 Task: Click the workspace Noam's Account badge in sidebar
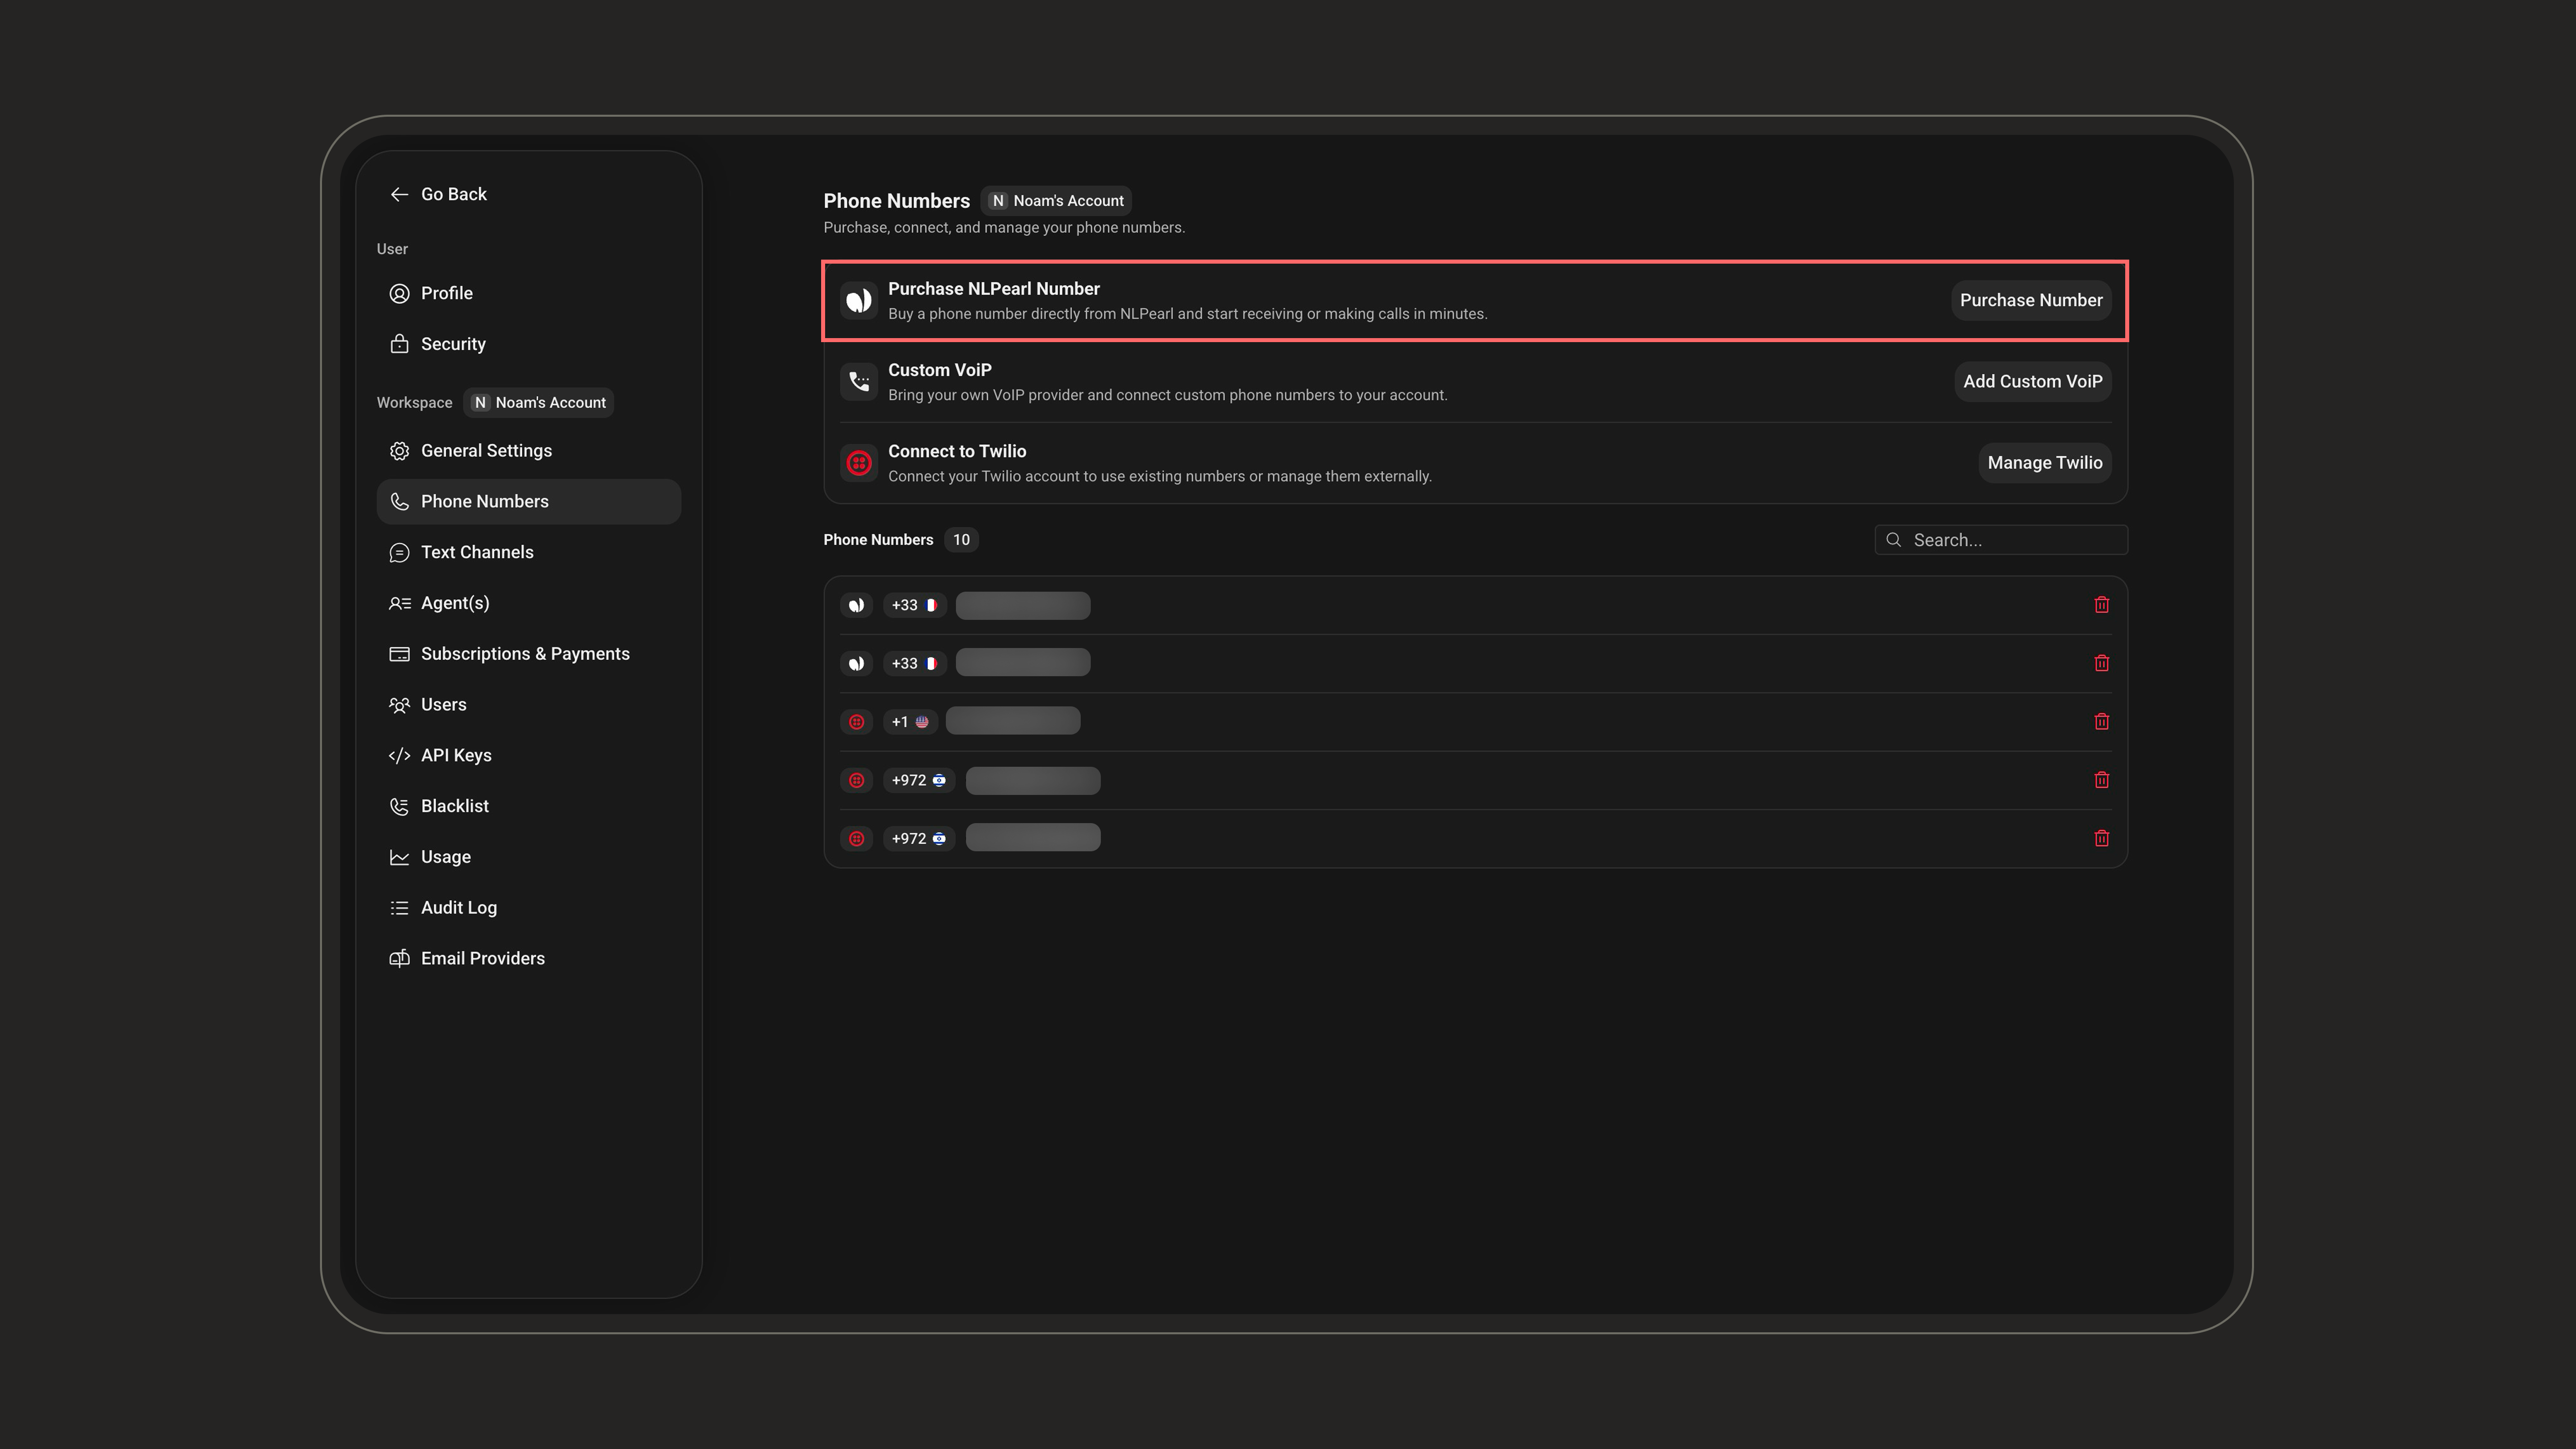tap(539, 402)
